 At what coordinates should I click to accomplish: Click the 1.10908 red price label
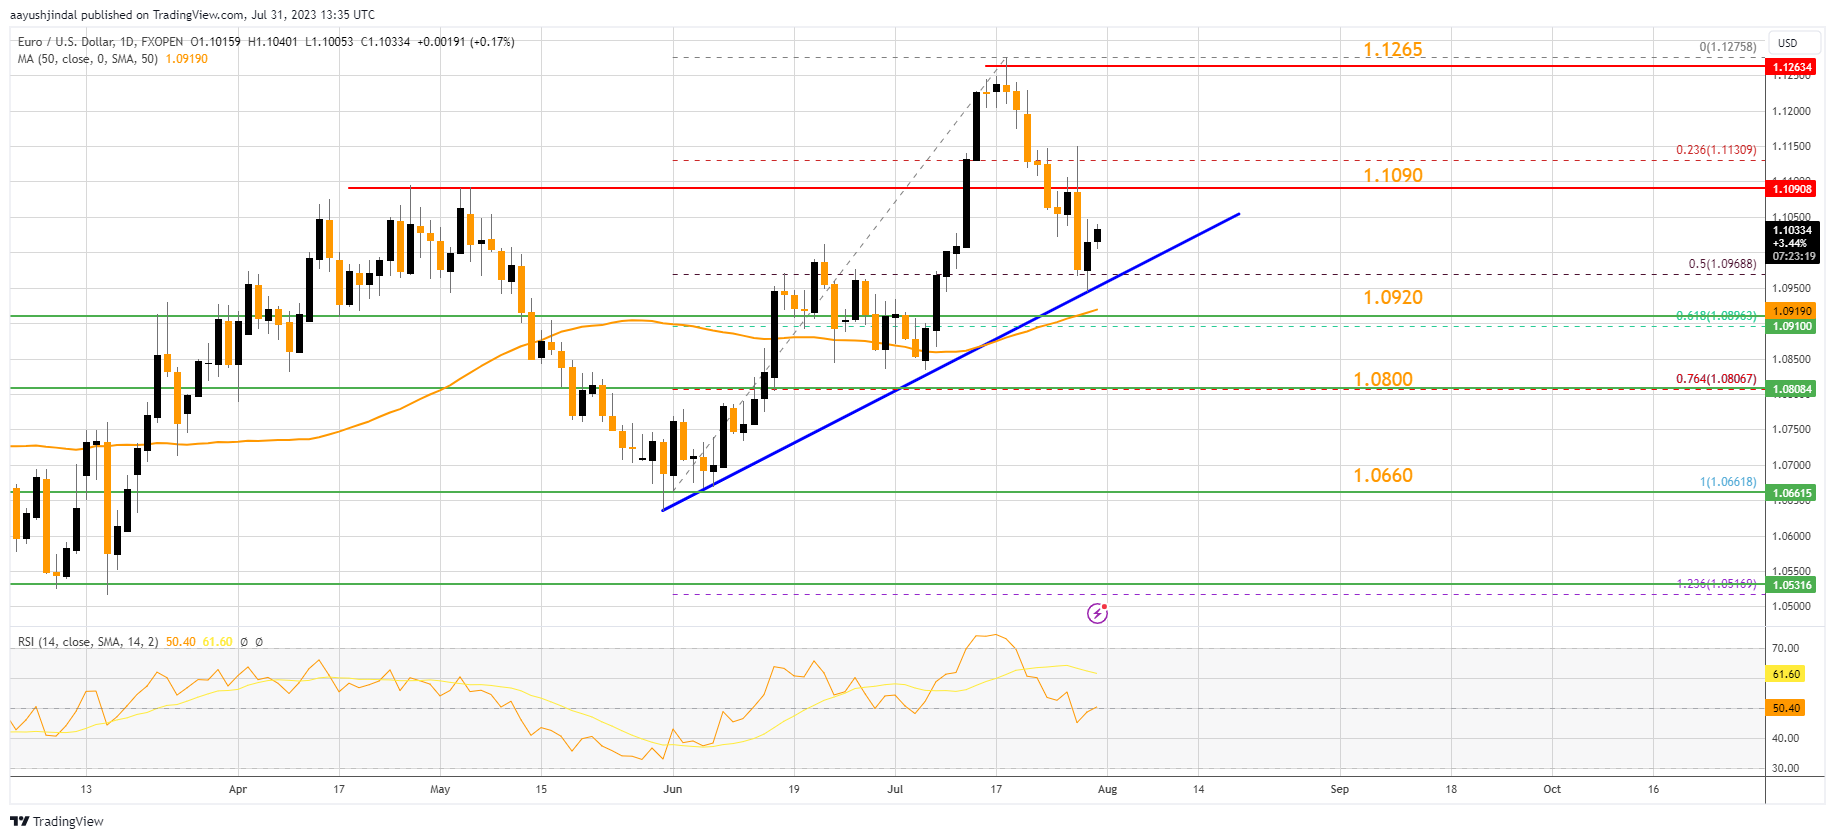pyautogui.click(x=1792, y=188)
